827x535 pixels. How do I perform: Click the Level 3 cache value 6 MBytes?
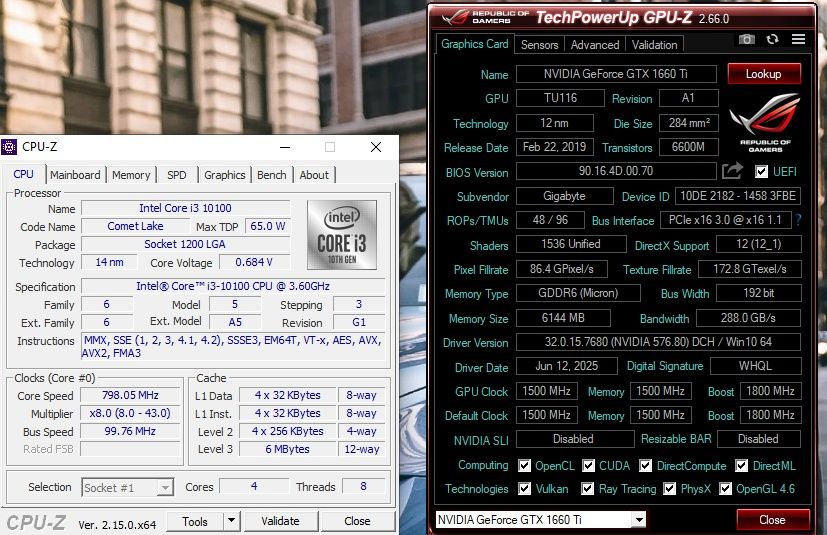(x=287, y=449)
